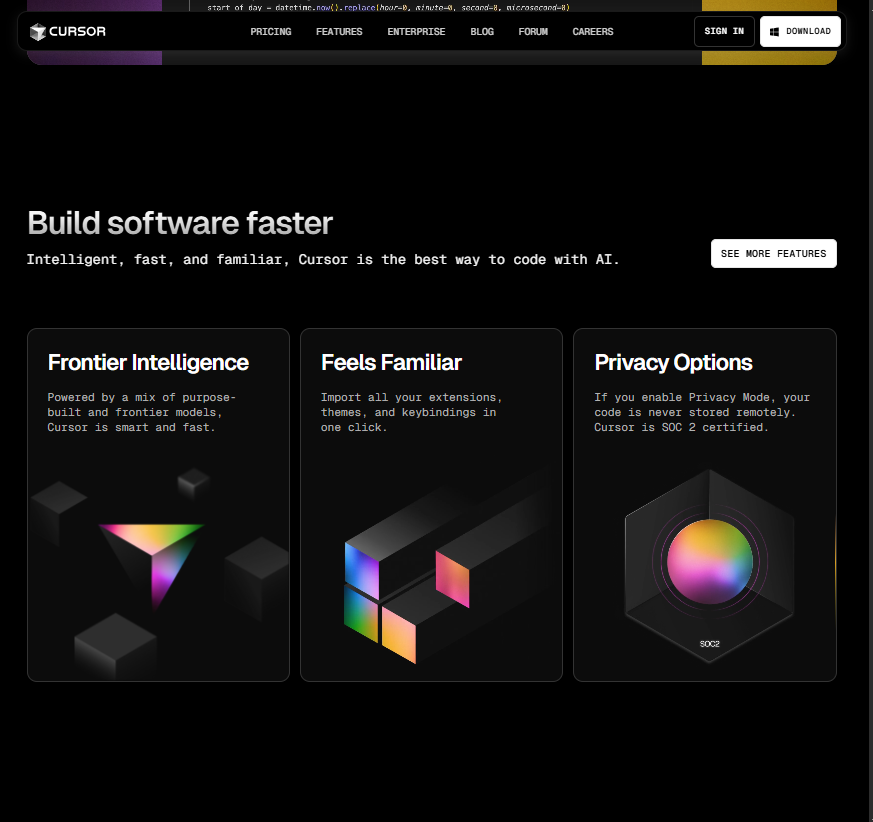The image size is (873, 822).
Task: Open the Forum nav link
Action: pyautogui.click(x=533, y=32)
